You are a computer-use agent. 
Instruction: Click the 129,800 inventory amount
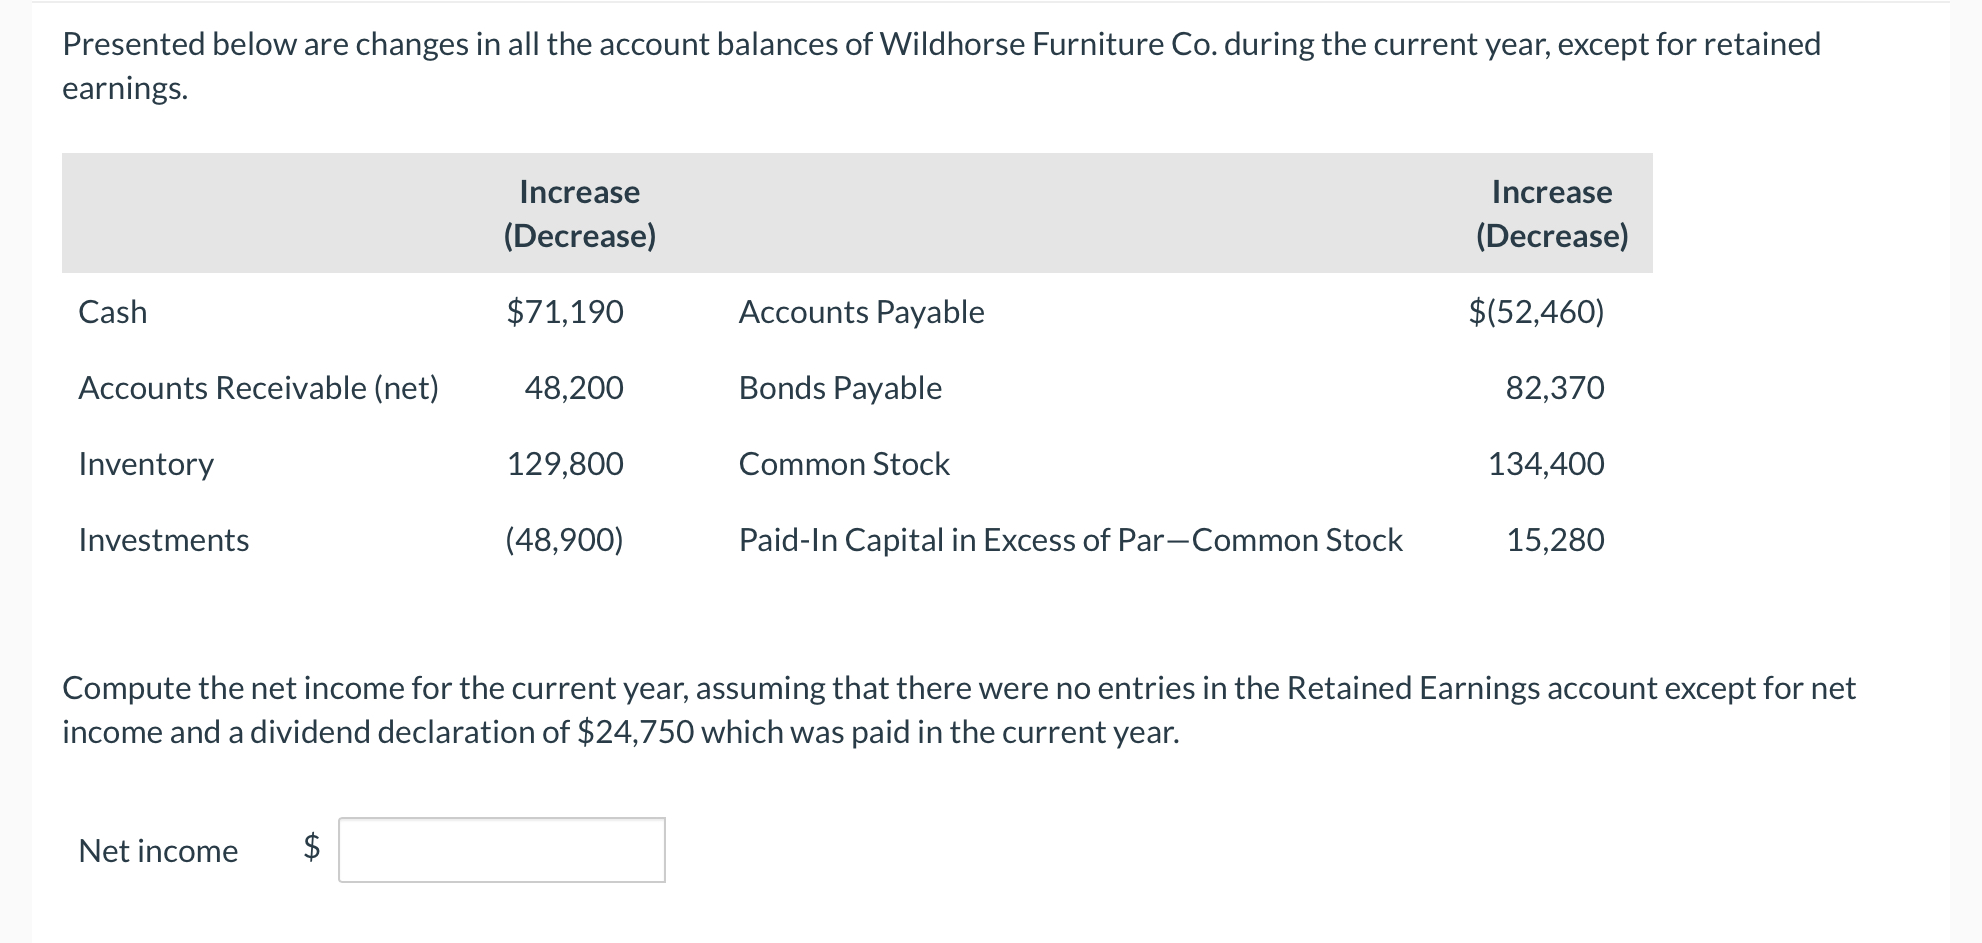coord(565,464)
